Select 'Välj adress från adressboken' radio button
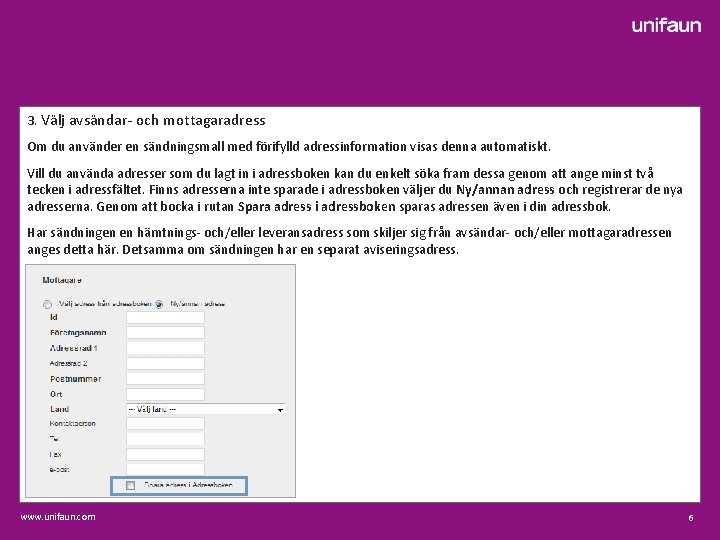Screen dimensions: 720x540 (47, 304)
